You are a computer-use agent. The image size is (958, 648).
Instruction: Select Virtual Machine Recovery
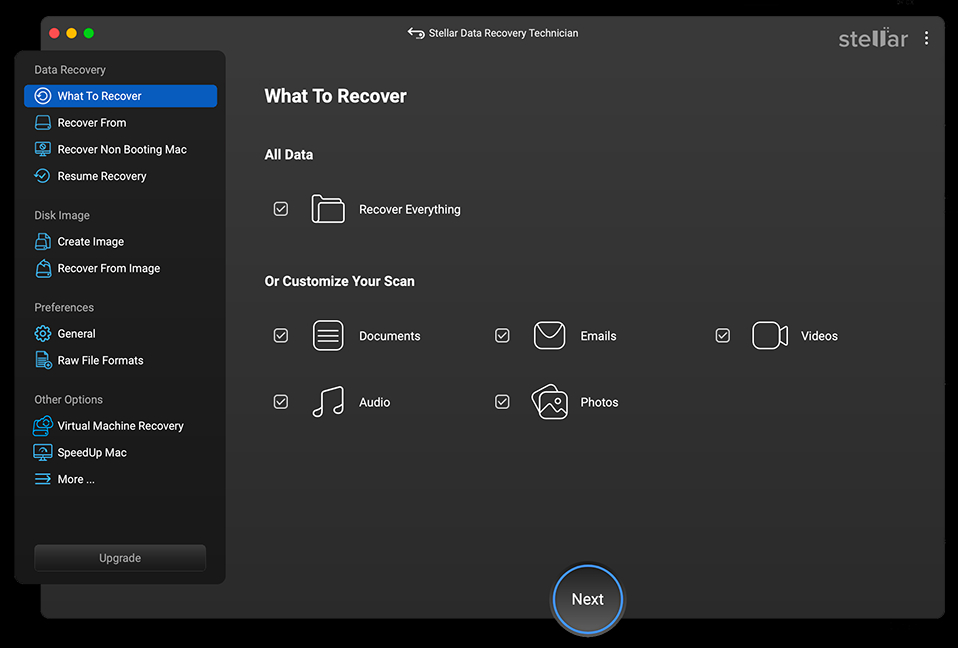120,426
